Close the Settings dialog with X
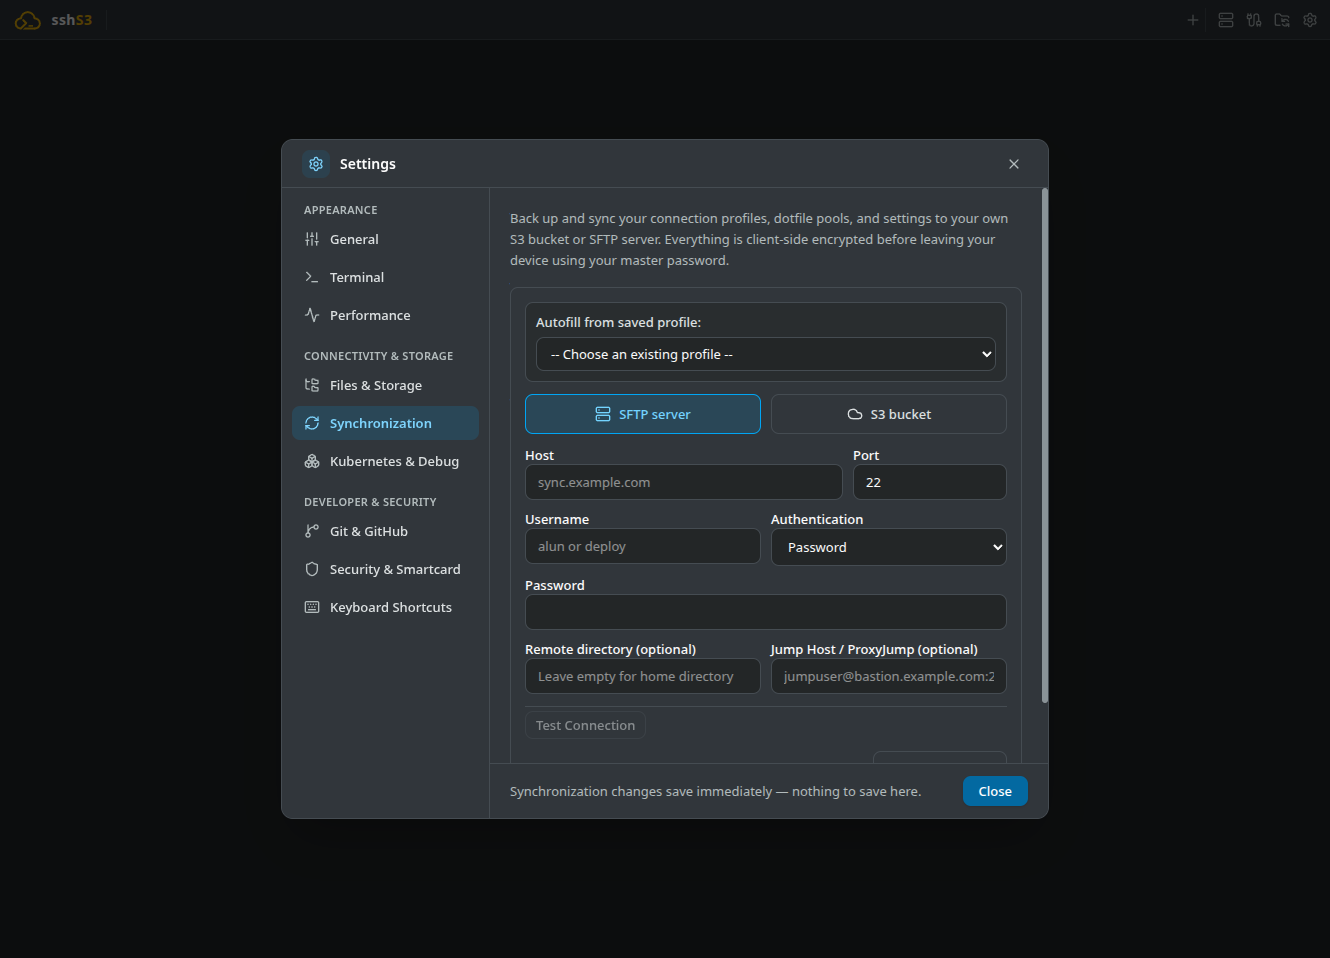1330x958 pixels. click(x=1014, y=164)
